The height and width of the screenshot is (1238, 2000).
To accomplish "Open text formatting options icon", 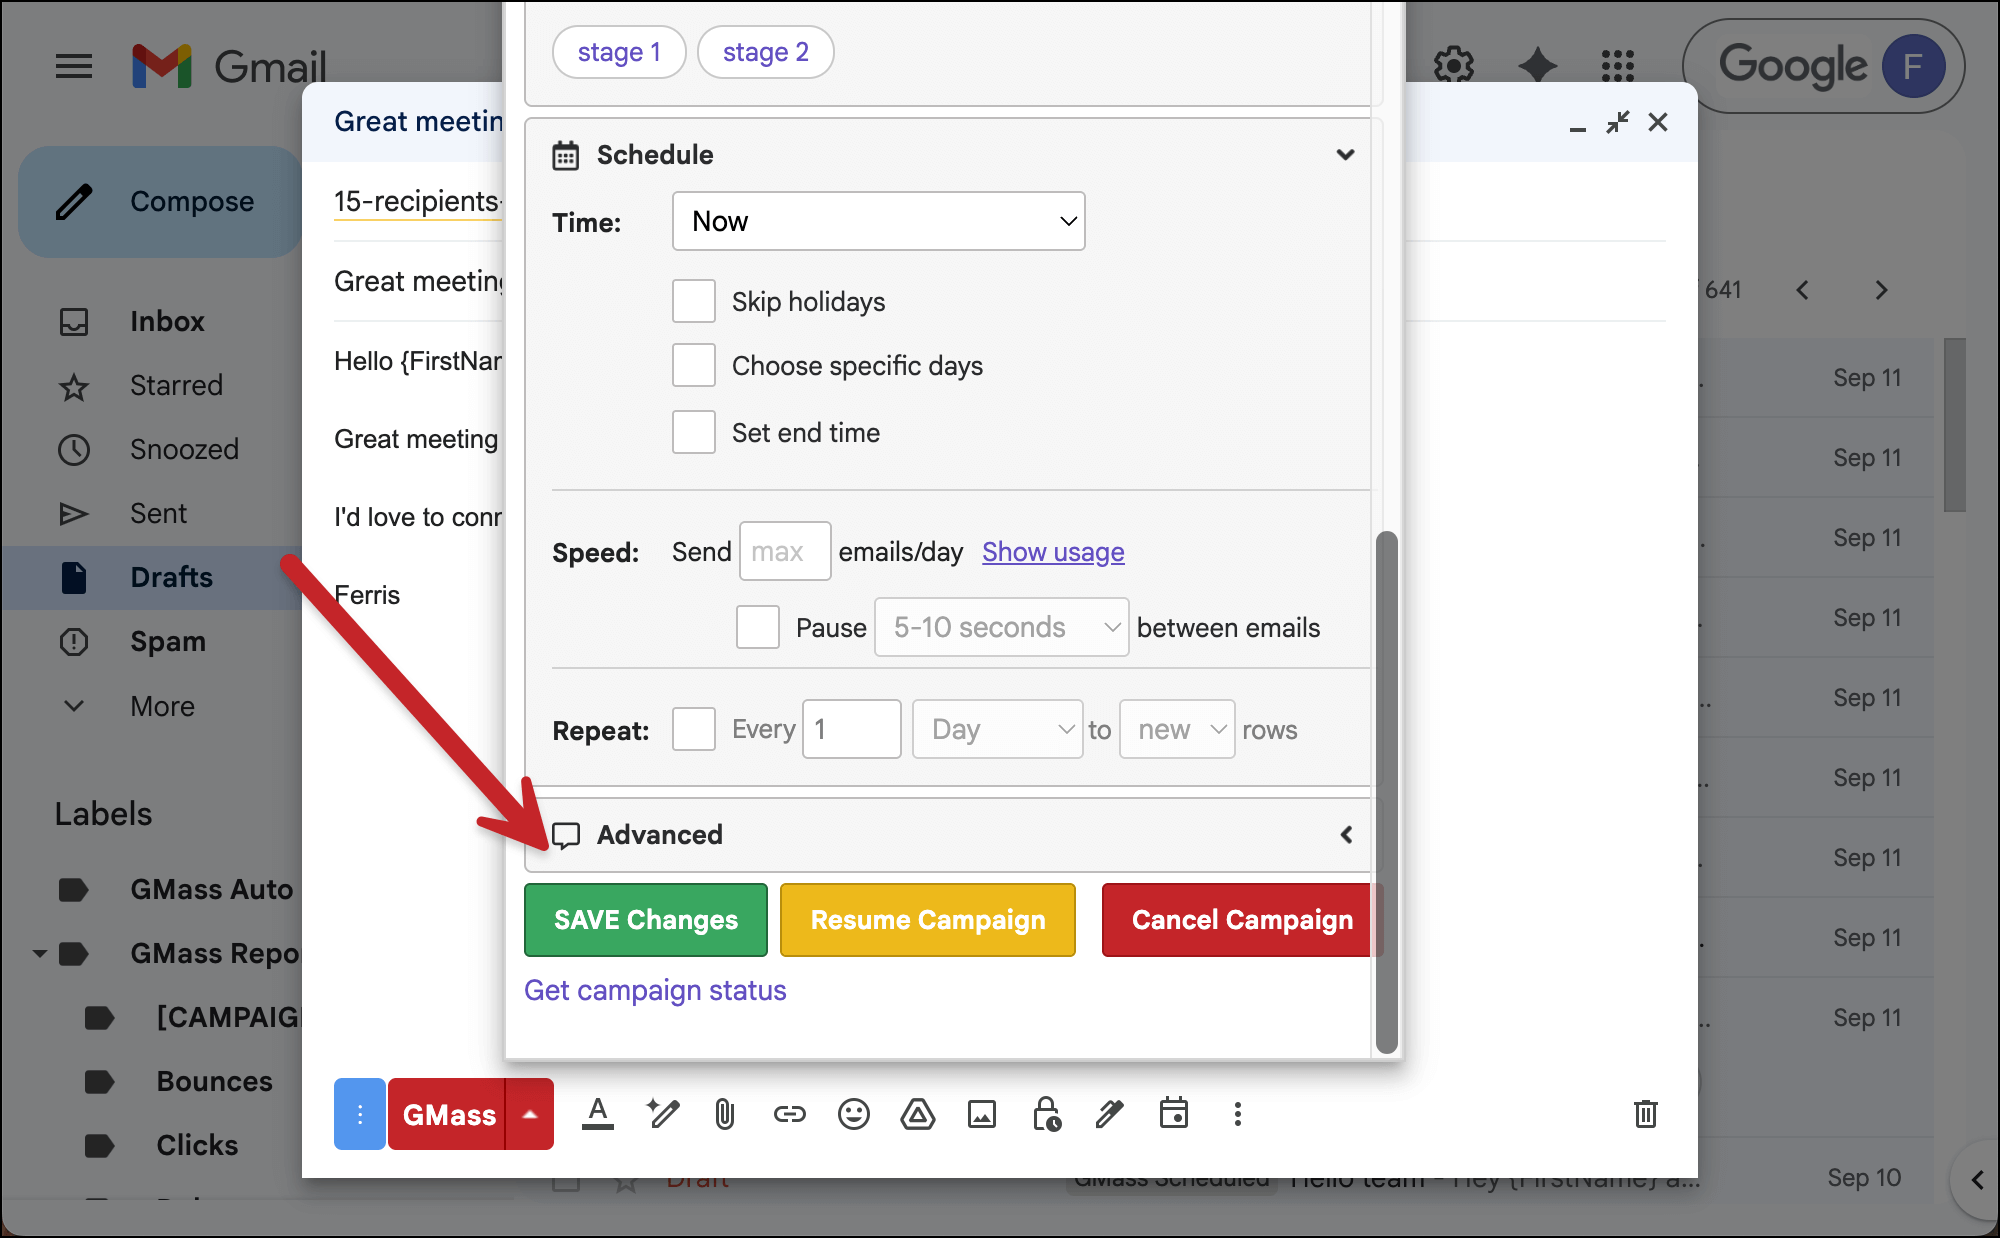I will tap(598, 1114).
